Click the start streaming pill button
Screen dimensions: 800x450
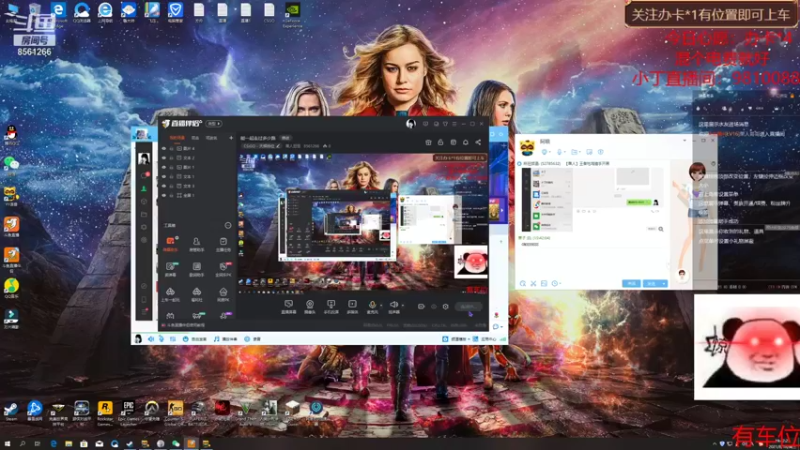[x=468, y=307]
